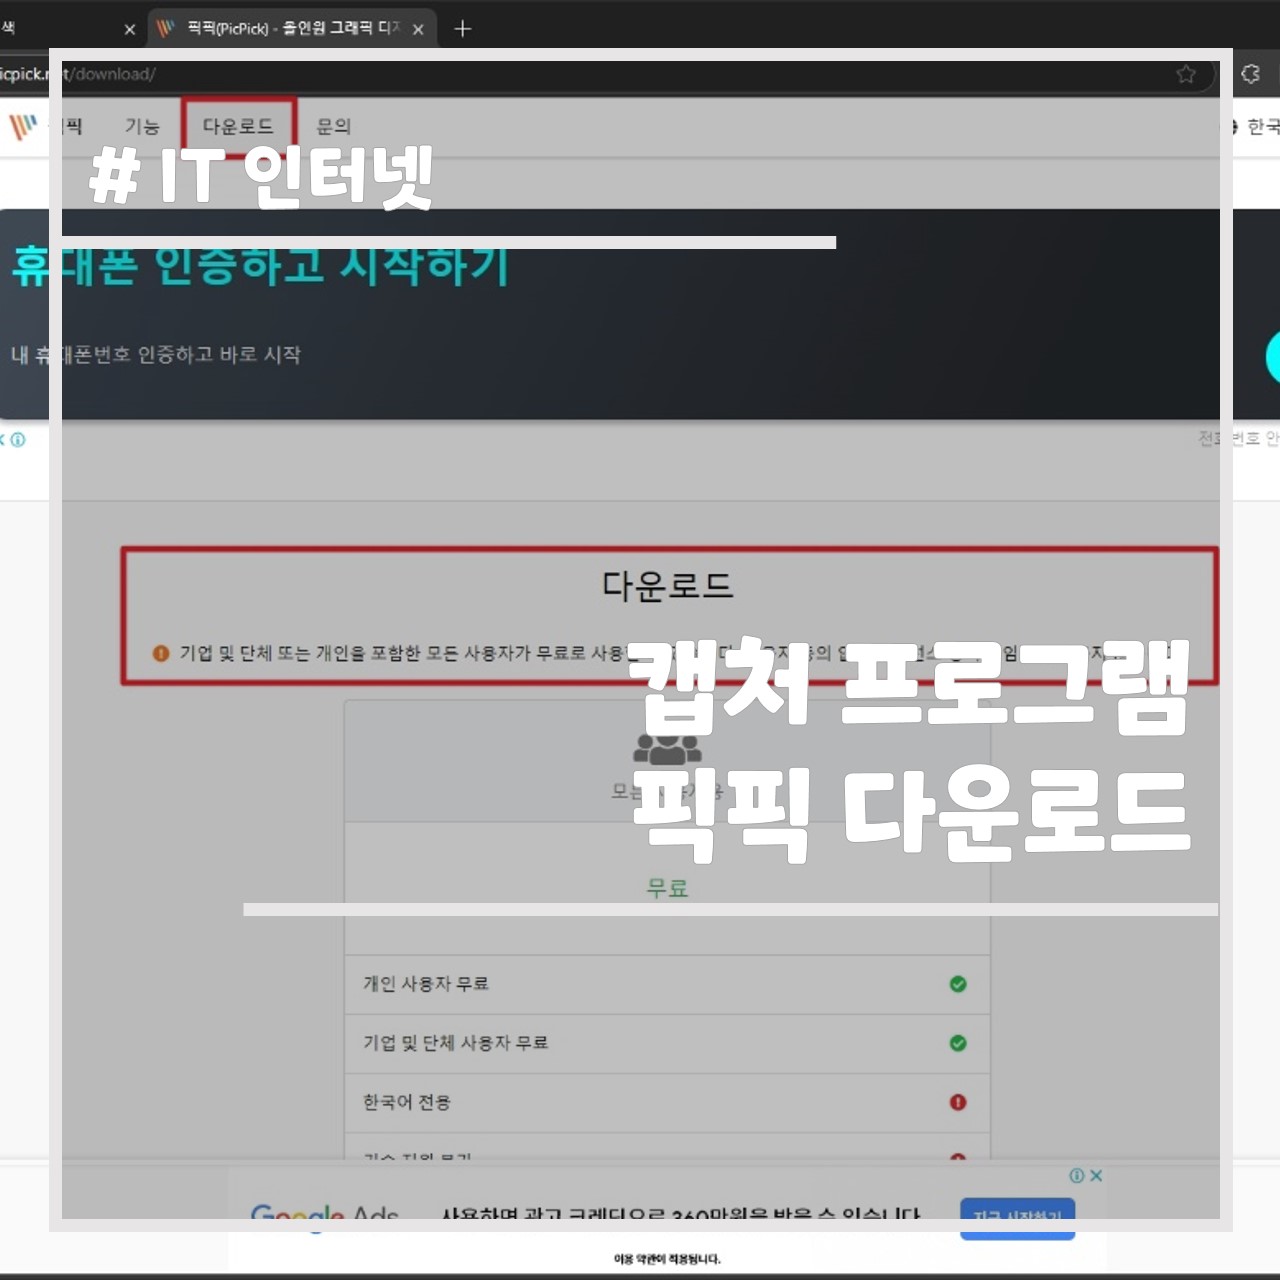
Task: Click the 개인 사용자 무료 row text
Action: [x=426, y=984]
